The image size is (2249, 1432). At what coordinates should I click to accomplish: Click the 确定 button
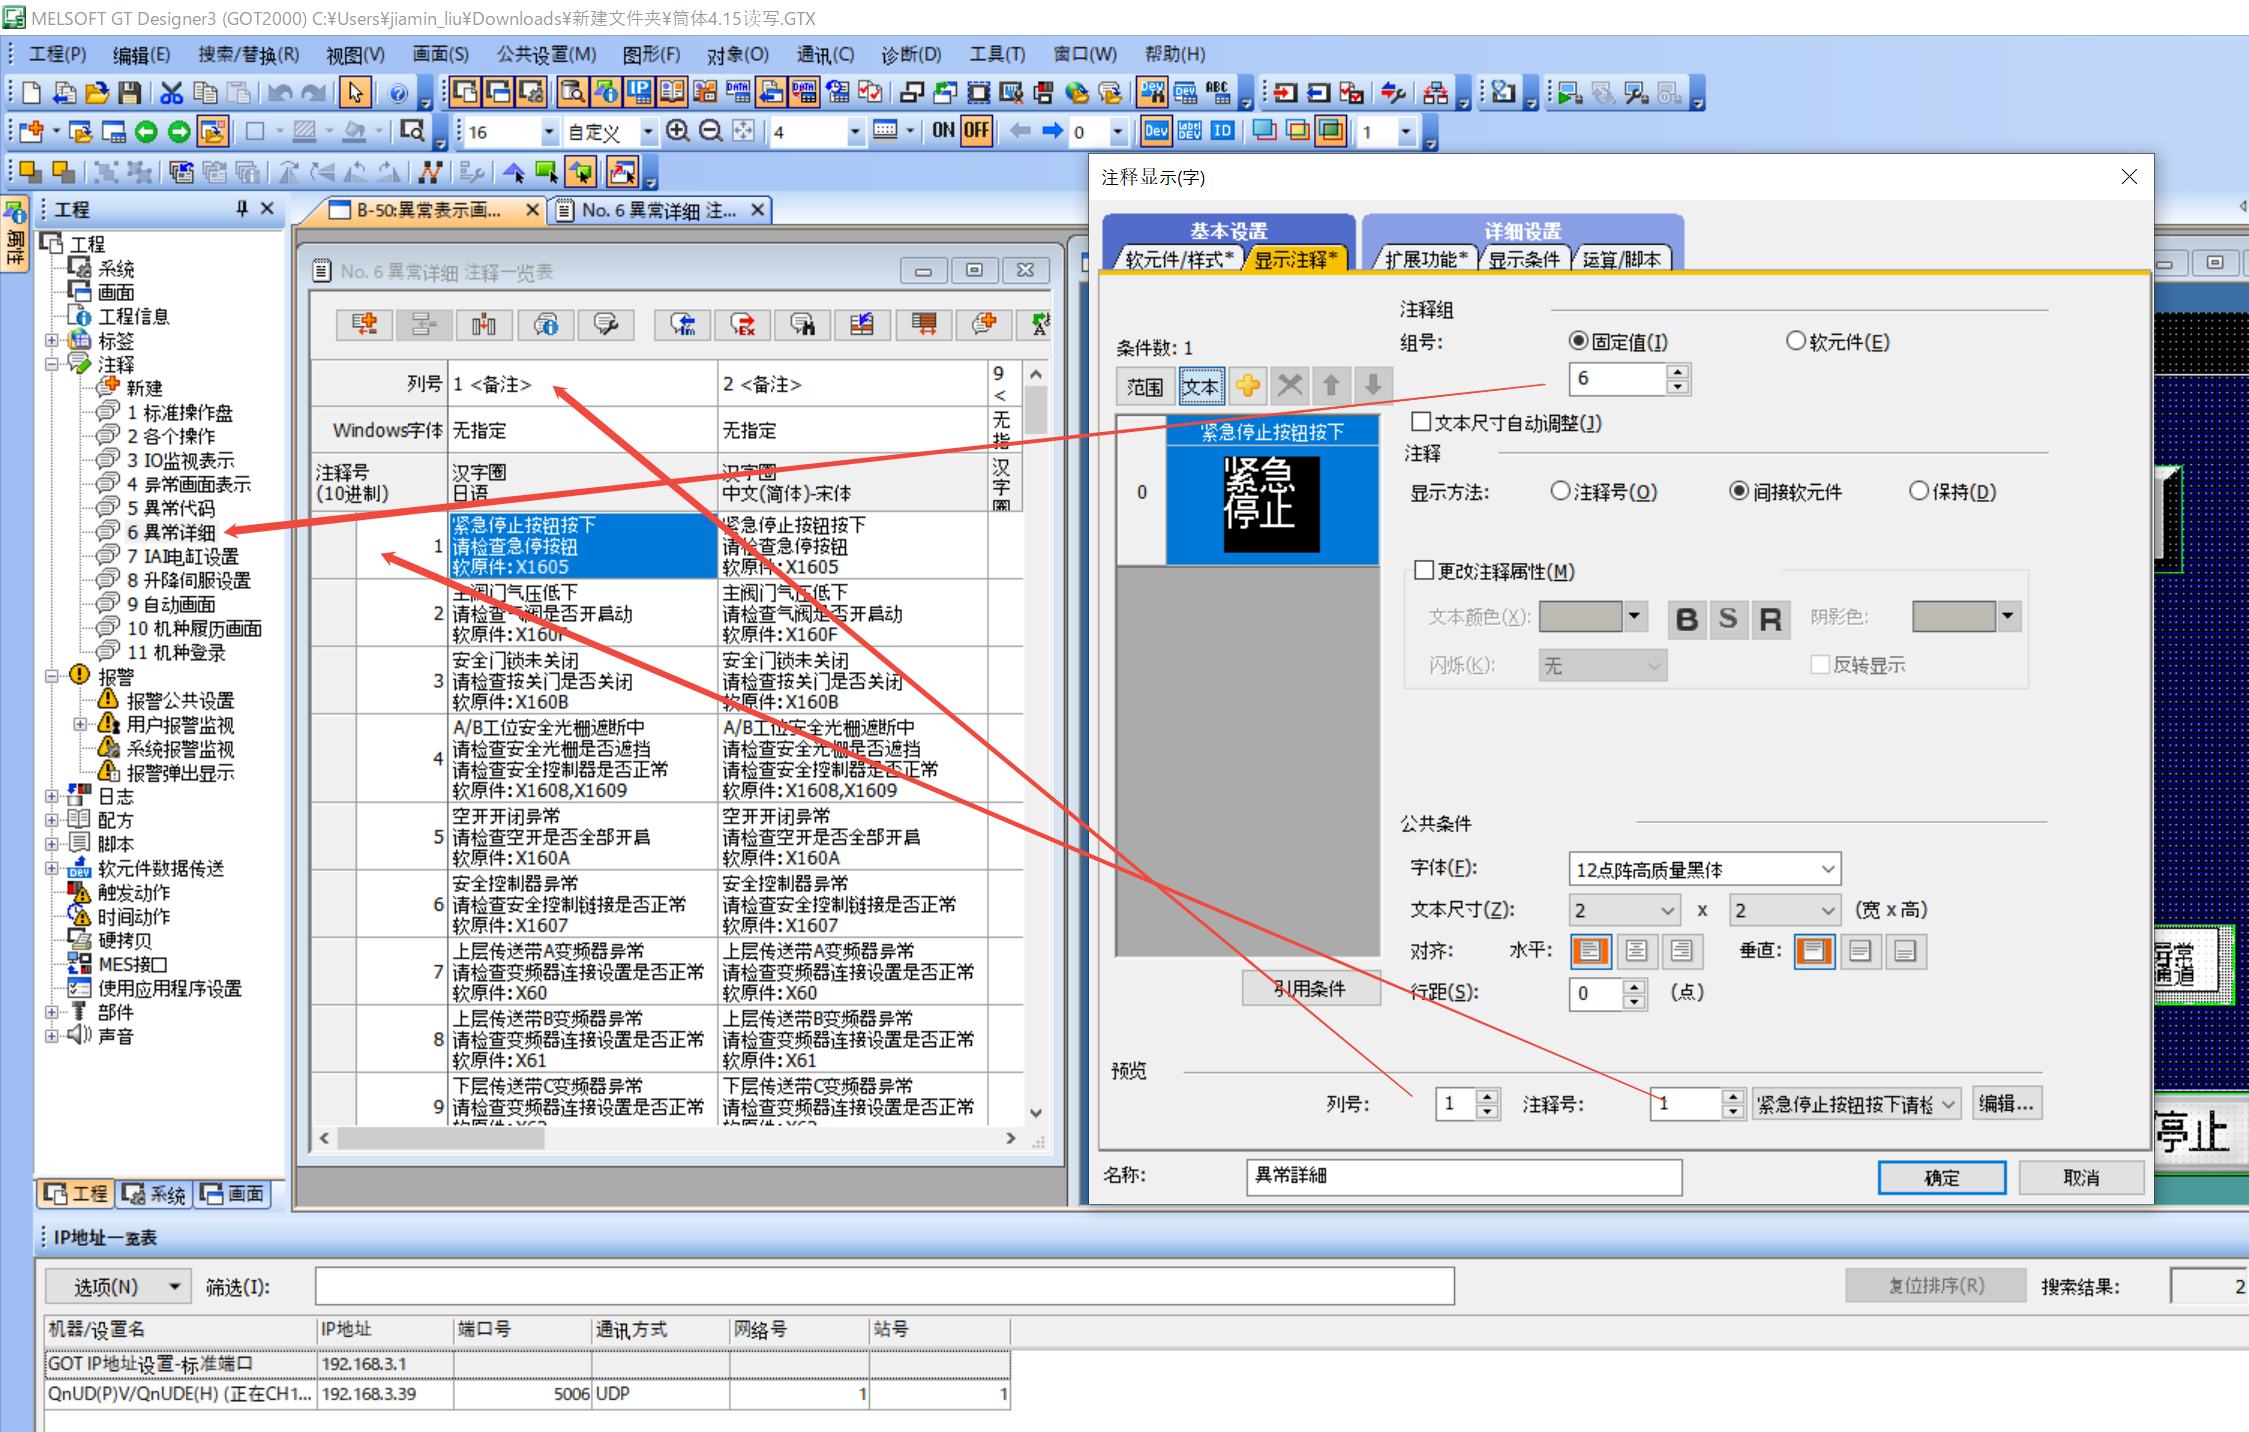[1941, 1177]
